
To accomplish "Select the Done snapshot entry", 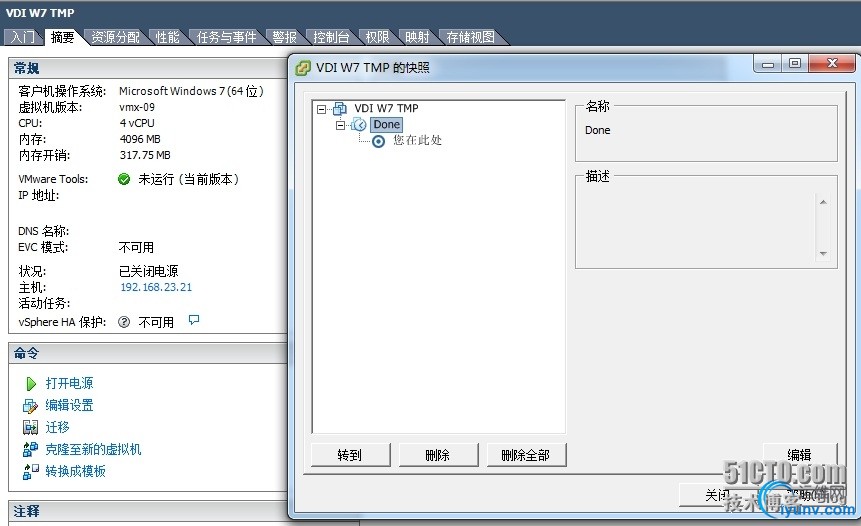I will [x=387, y=125].
